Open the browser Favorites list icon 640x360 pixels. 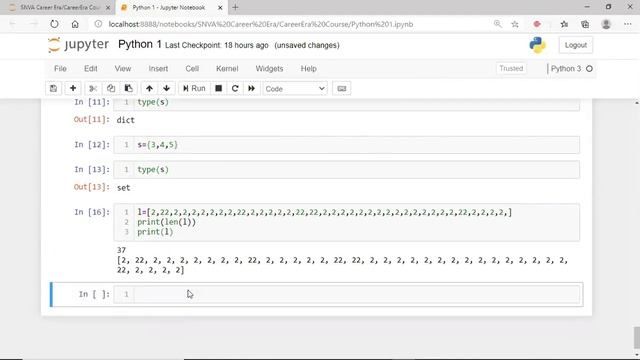coord(564,24)
